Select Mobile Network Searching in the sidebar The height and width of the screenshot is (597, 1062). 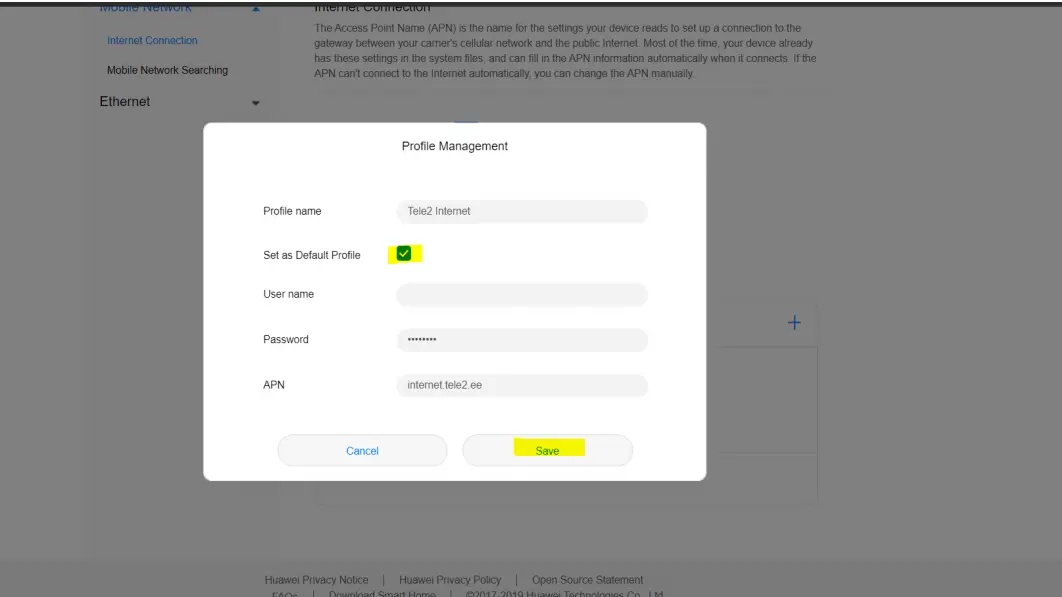[167, 70]
